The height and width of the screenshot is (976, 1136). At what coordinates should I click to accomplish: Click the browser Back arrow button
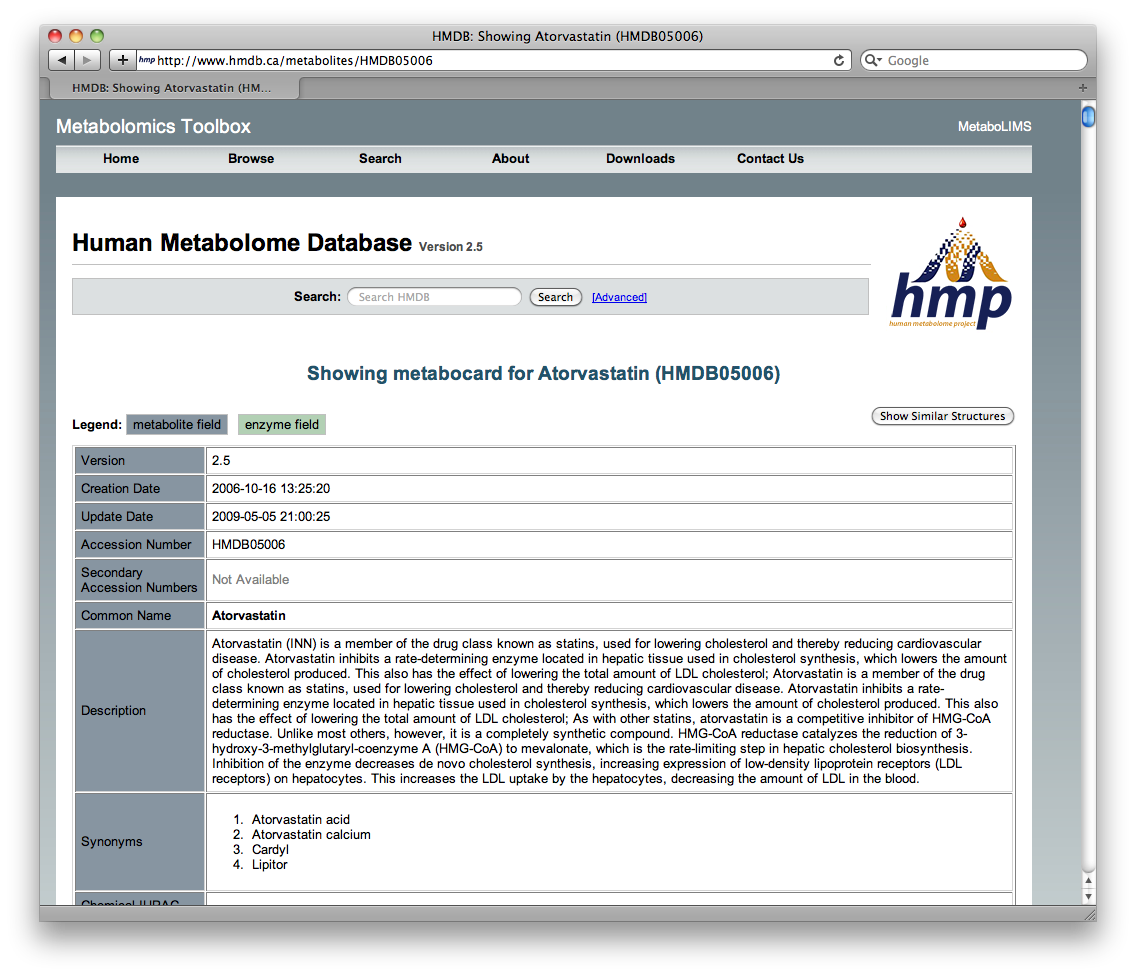pyautogui.click(x=61, y=60)
